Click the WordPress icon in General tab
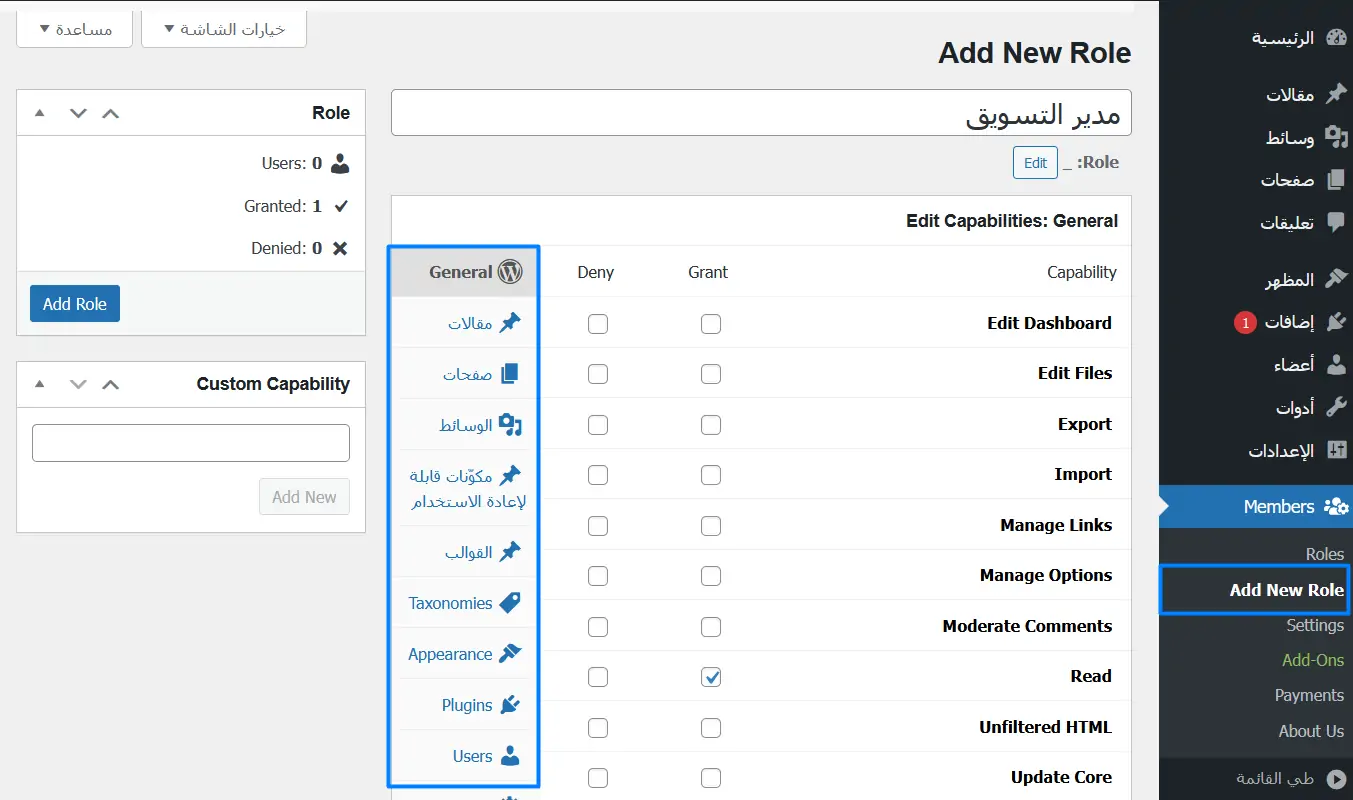This screenshot has width=1353, height=800. (510, 272)
